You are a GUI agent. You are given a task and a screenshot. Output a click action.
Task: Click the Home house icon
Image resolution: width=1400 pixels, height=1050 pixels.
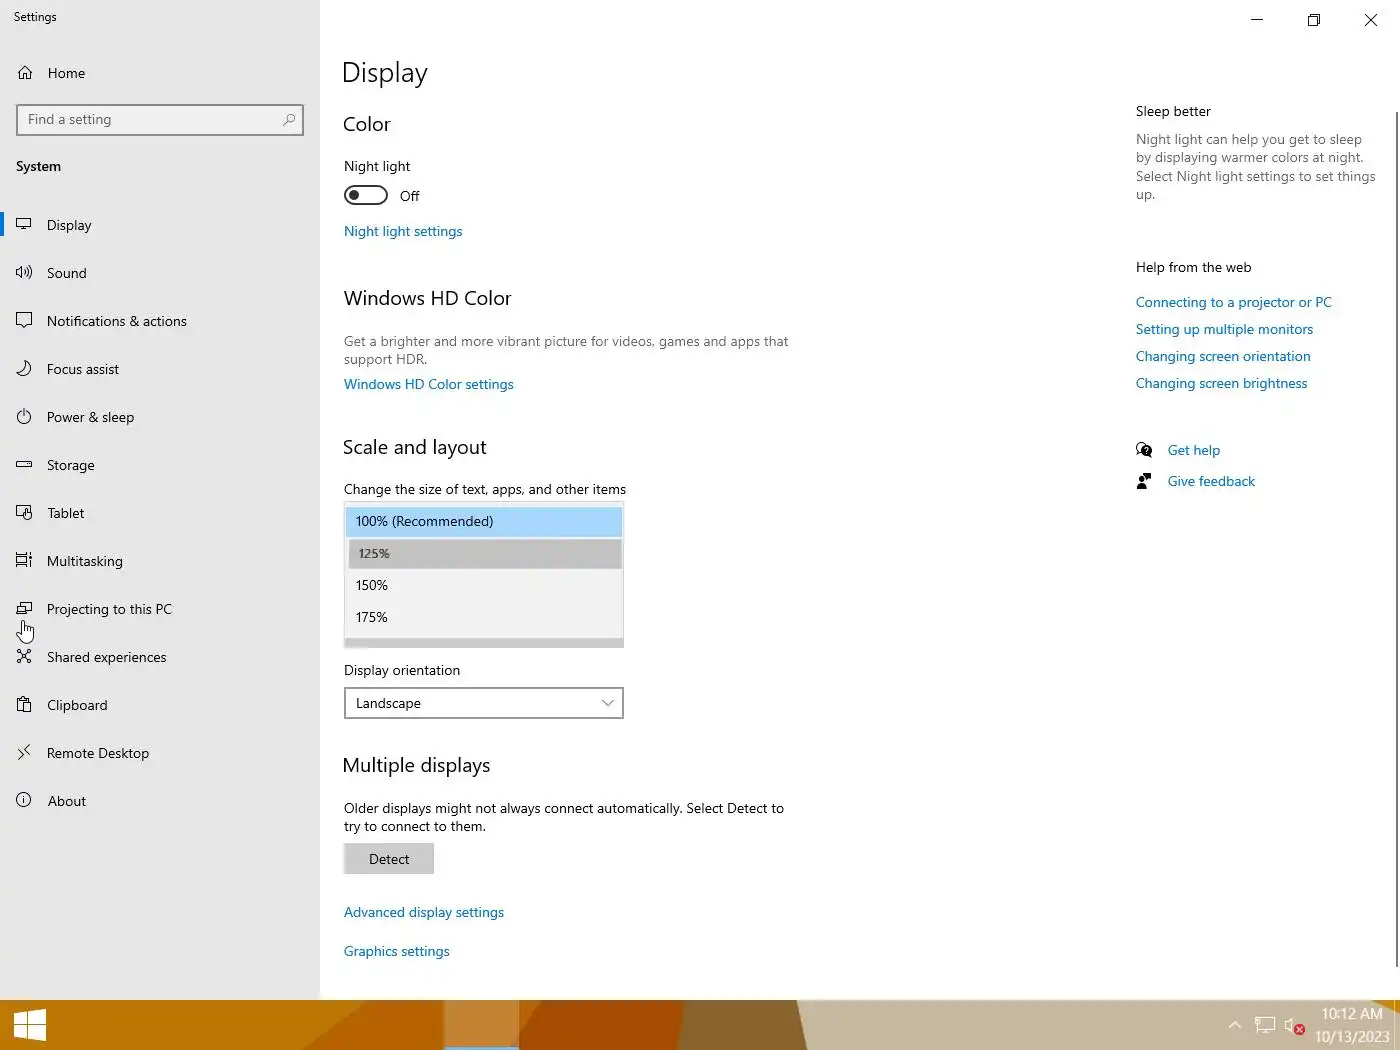tap(25, 73)
